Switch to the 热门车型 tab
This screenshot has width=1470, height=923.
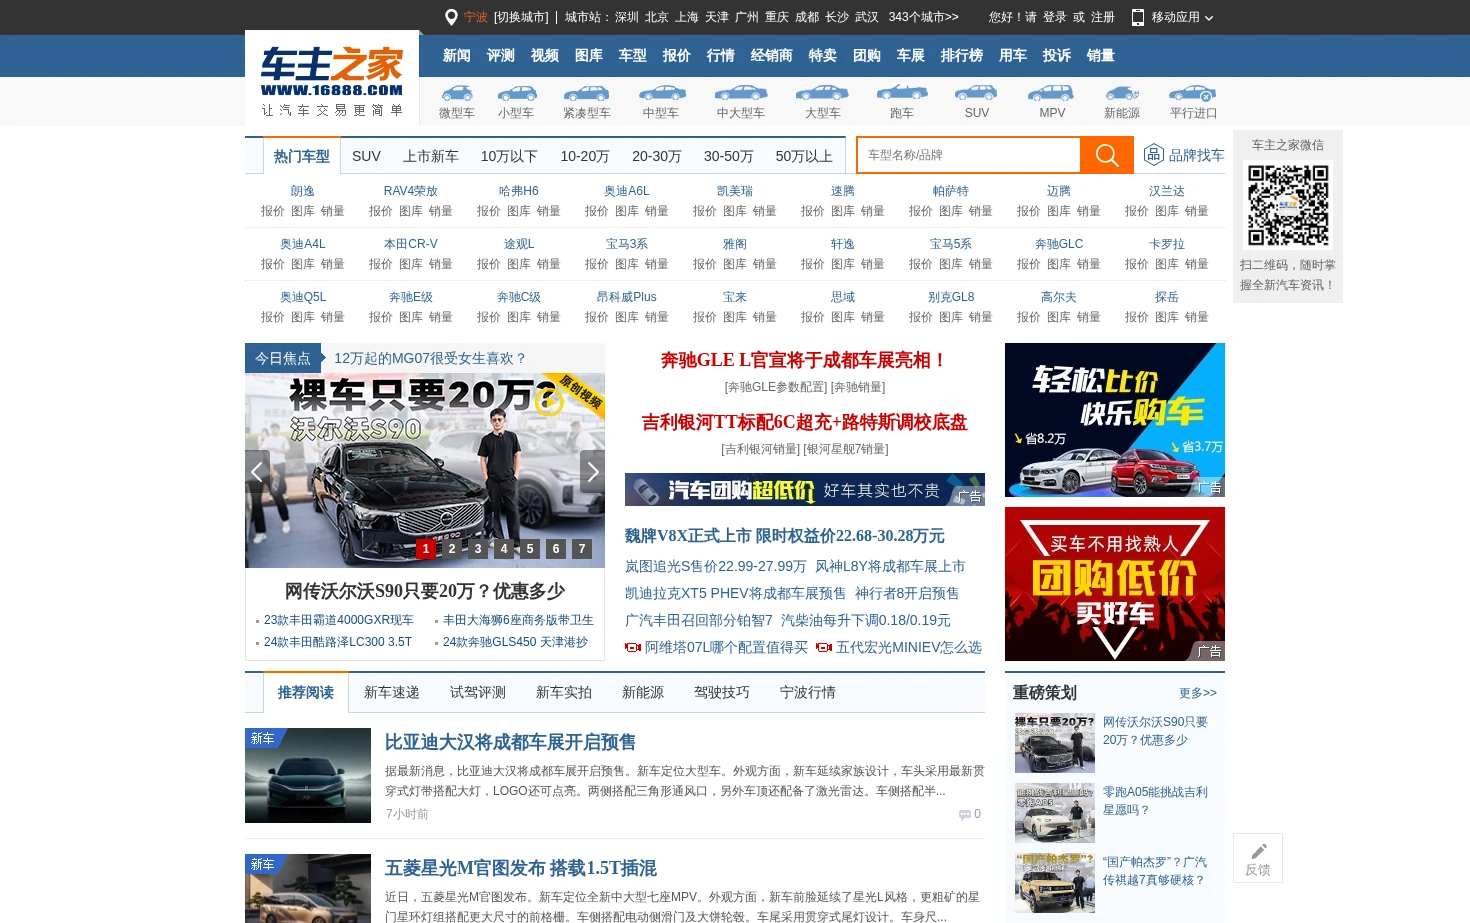pos(302,156)
